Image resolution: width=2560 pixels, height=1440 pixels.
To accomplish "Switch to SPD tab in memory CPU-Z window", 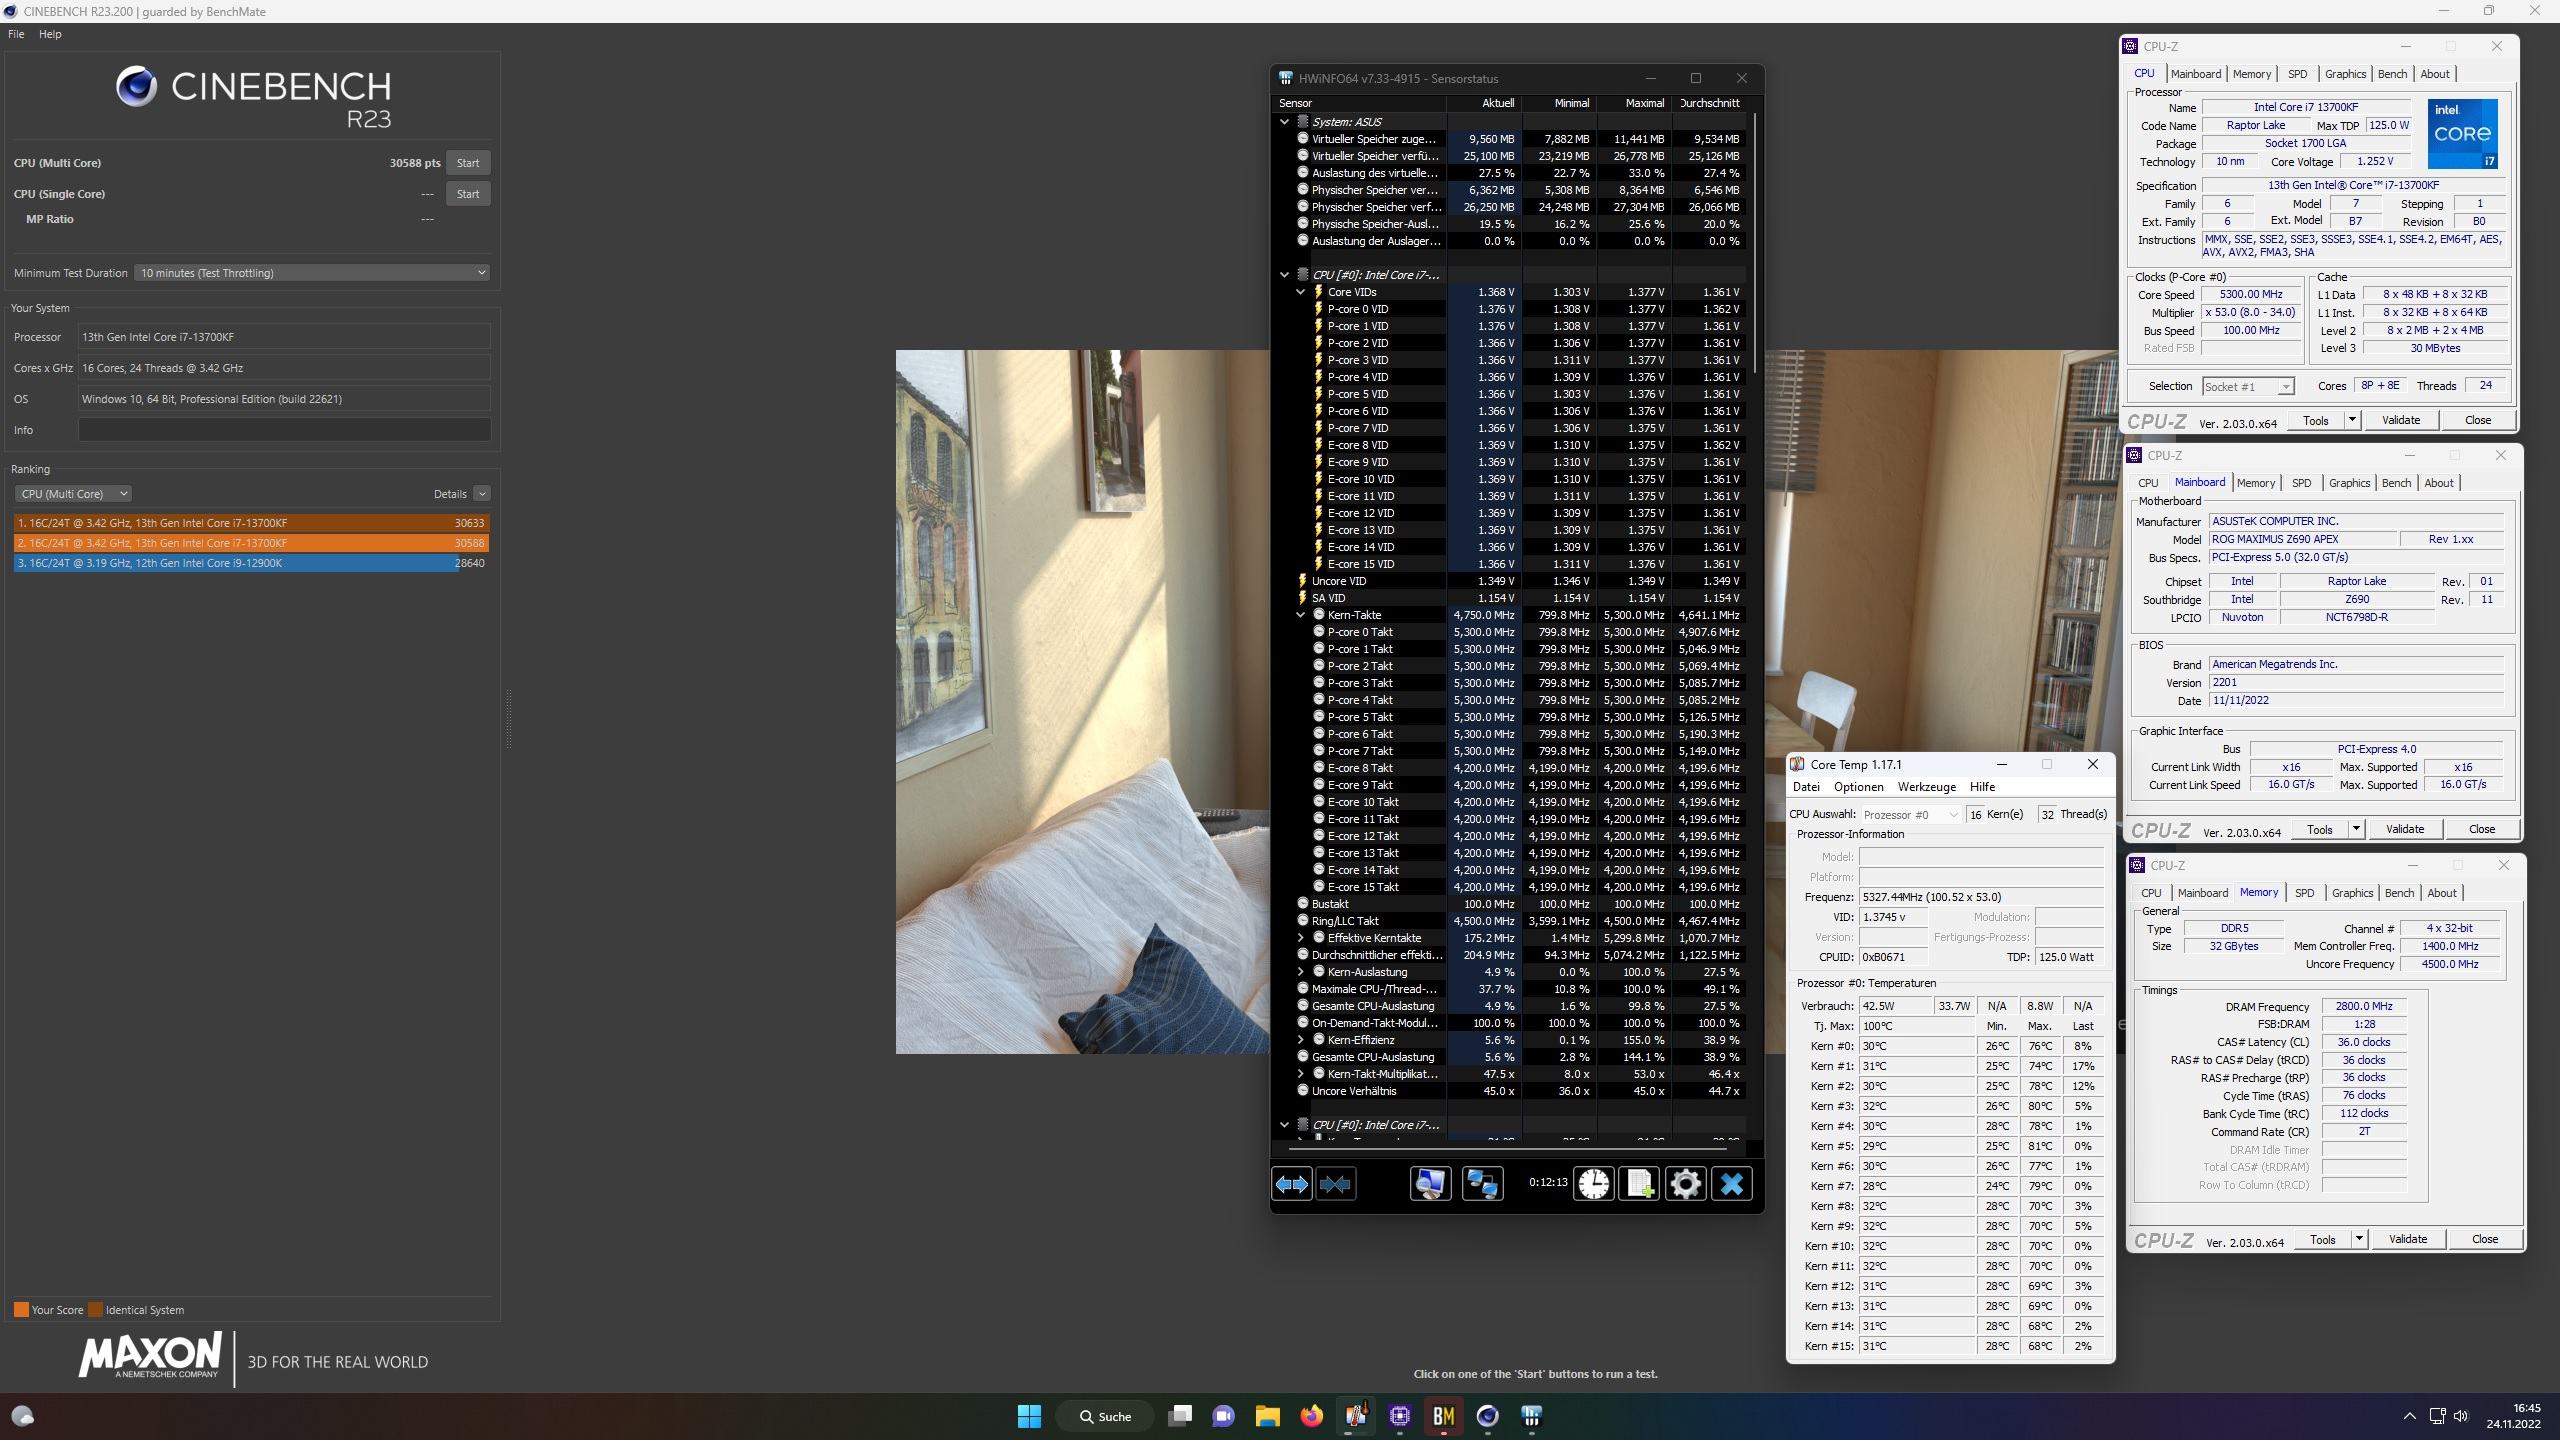I will click(x=2304, y=893).
